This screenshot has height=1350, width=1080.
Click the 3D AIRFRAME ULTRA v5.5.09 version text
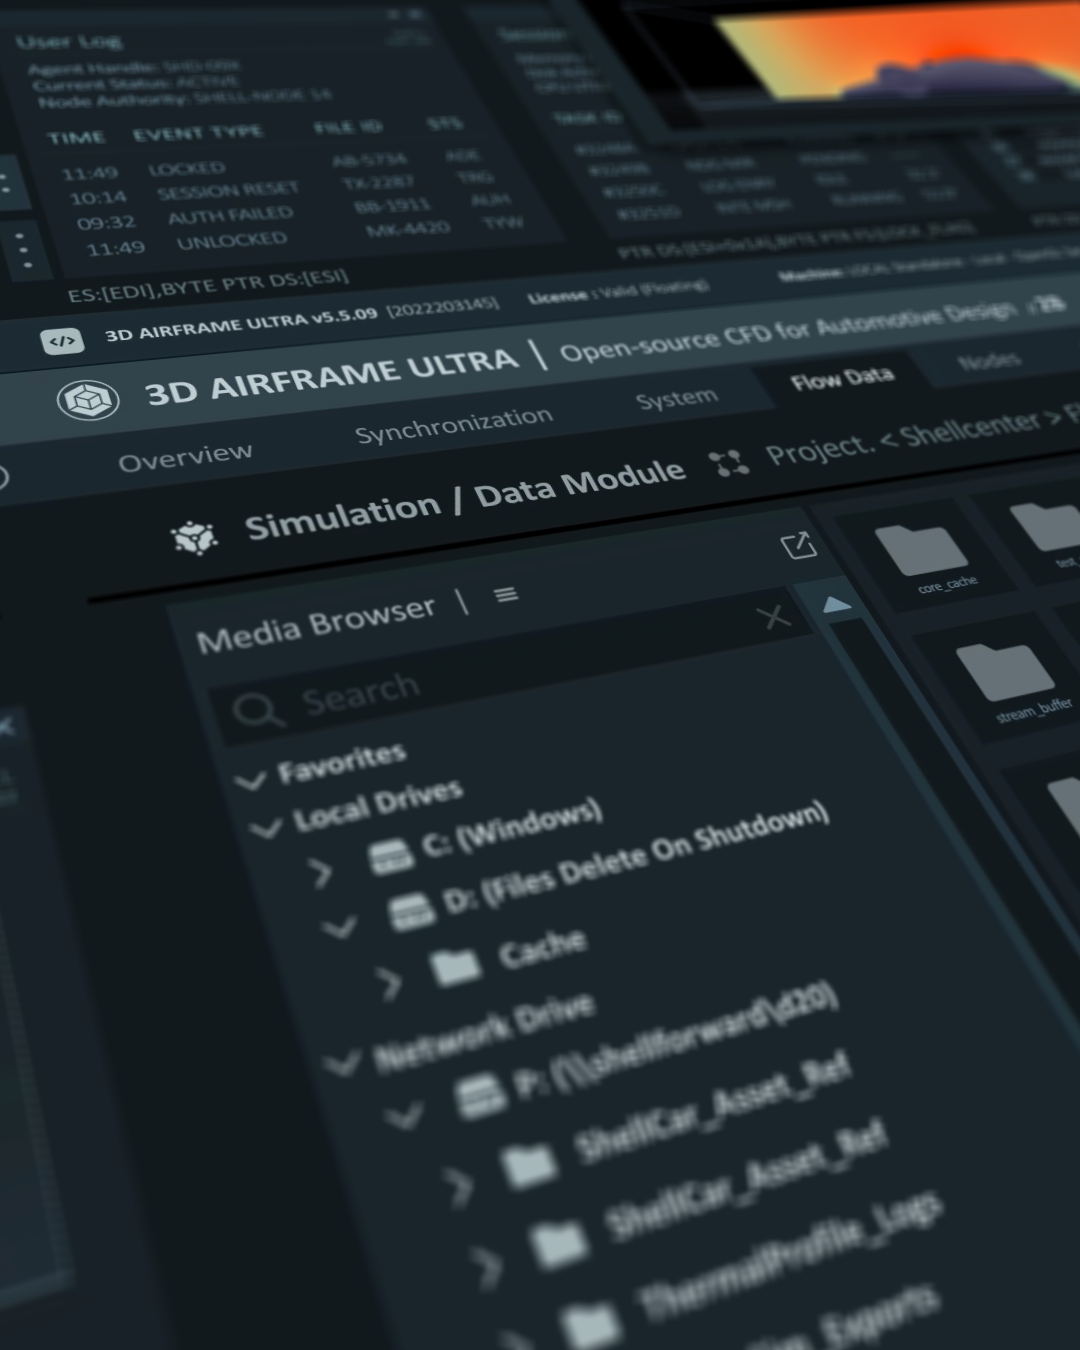[x=241, y=325]
